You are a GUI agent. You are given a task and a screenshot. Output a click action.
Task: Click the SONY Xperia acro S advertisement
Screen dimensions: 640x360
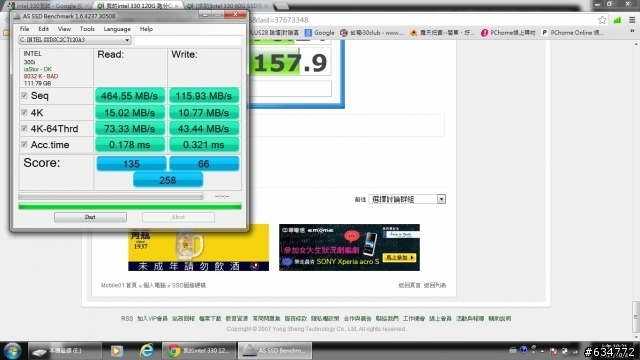pyautogui.click(x=349, y=247)
